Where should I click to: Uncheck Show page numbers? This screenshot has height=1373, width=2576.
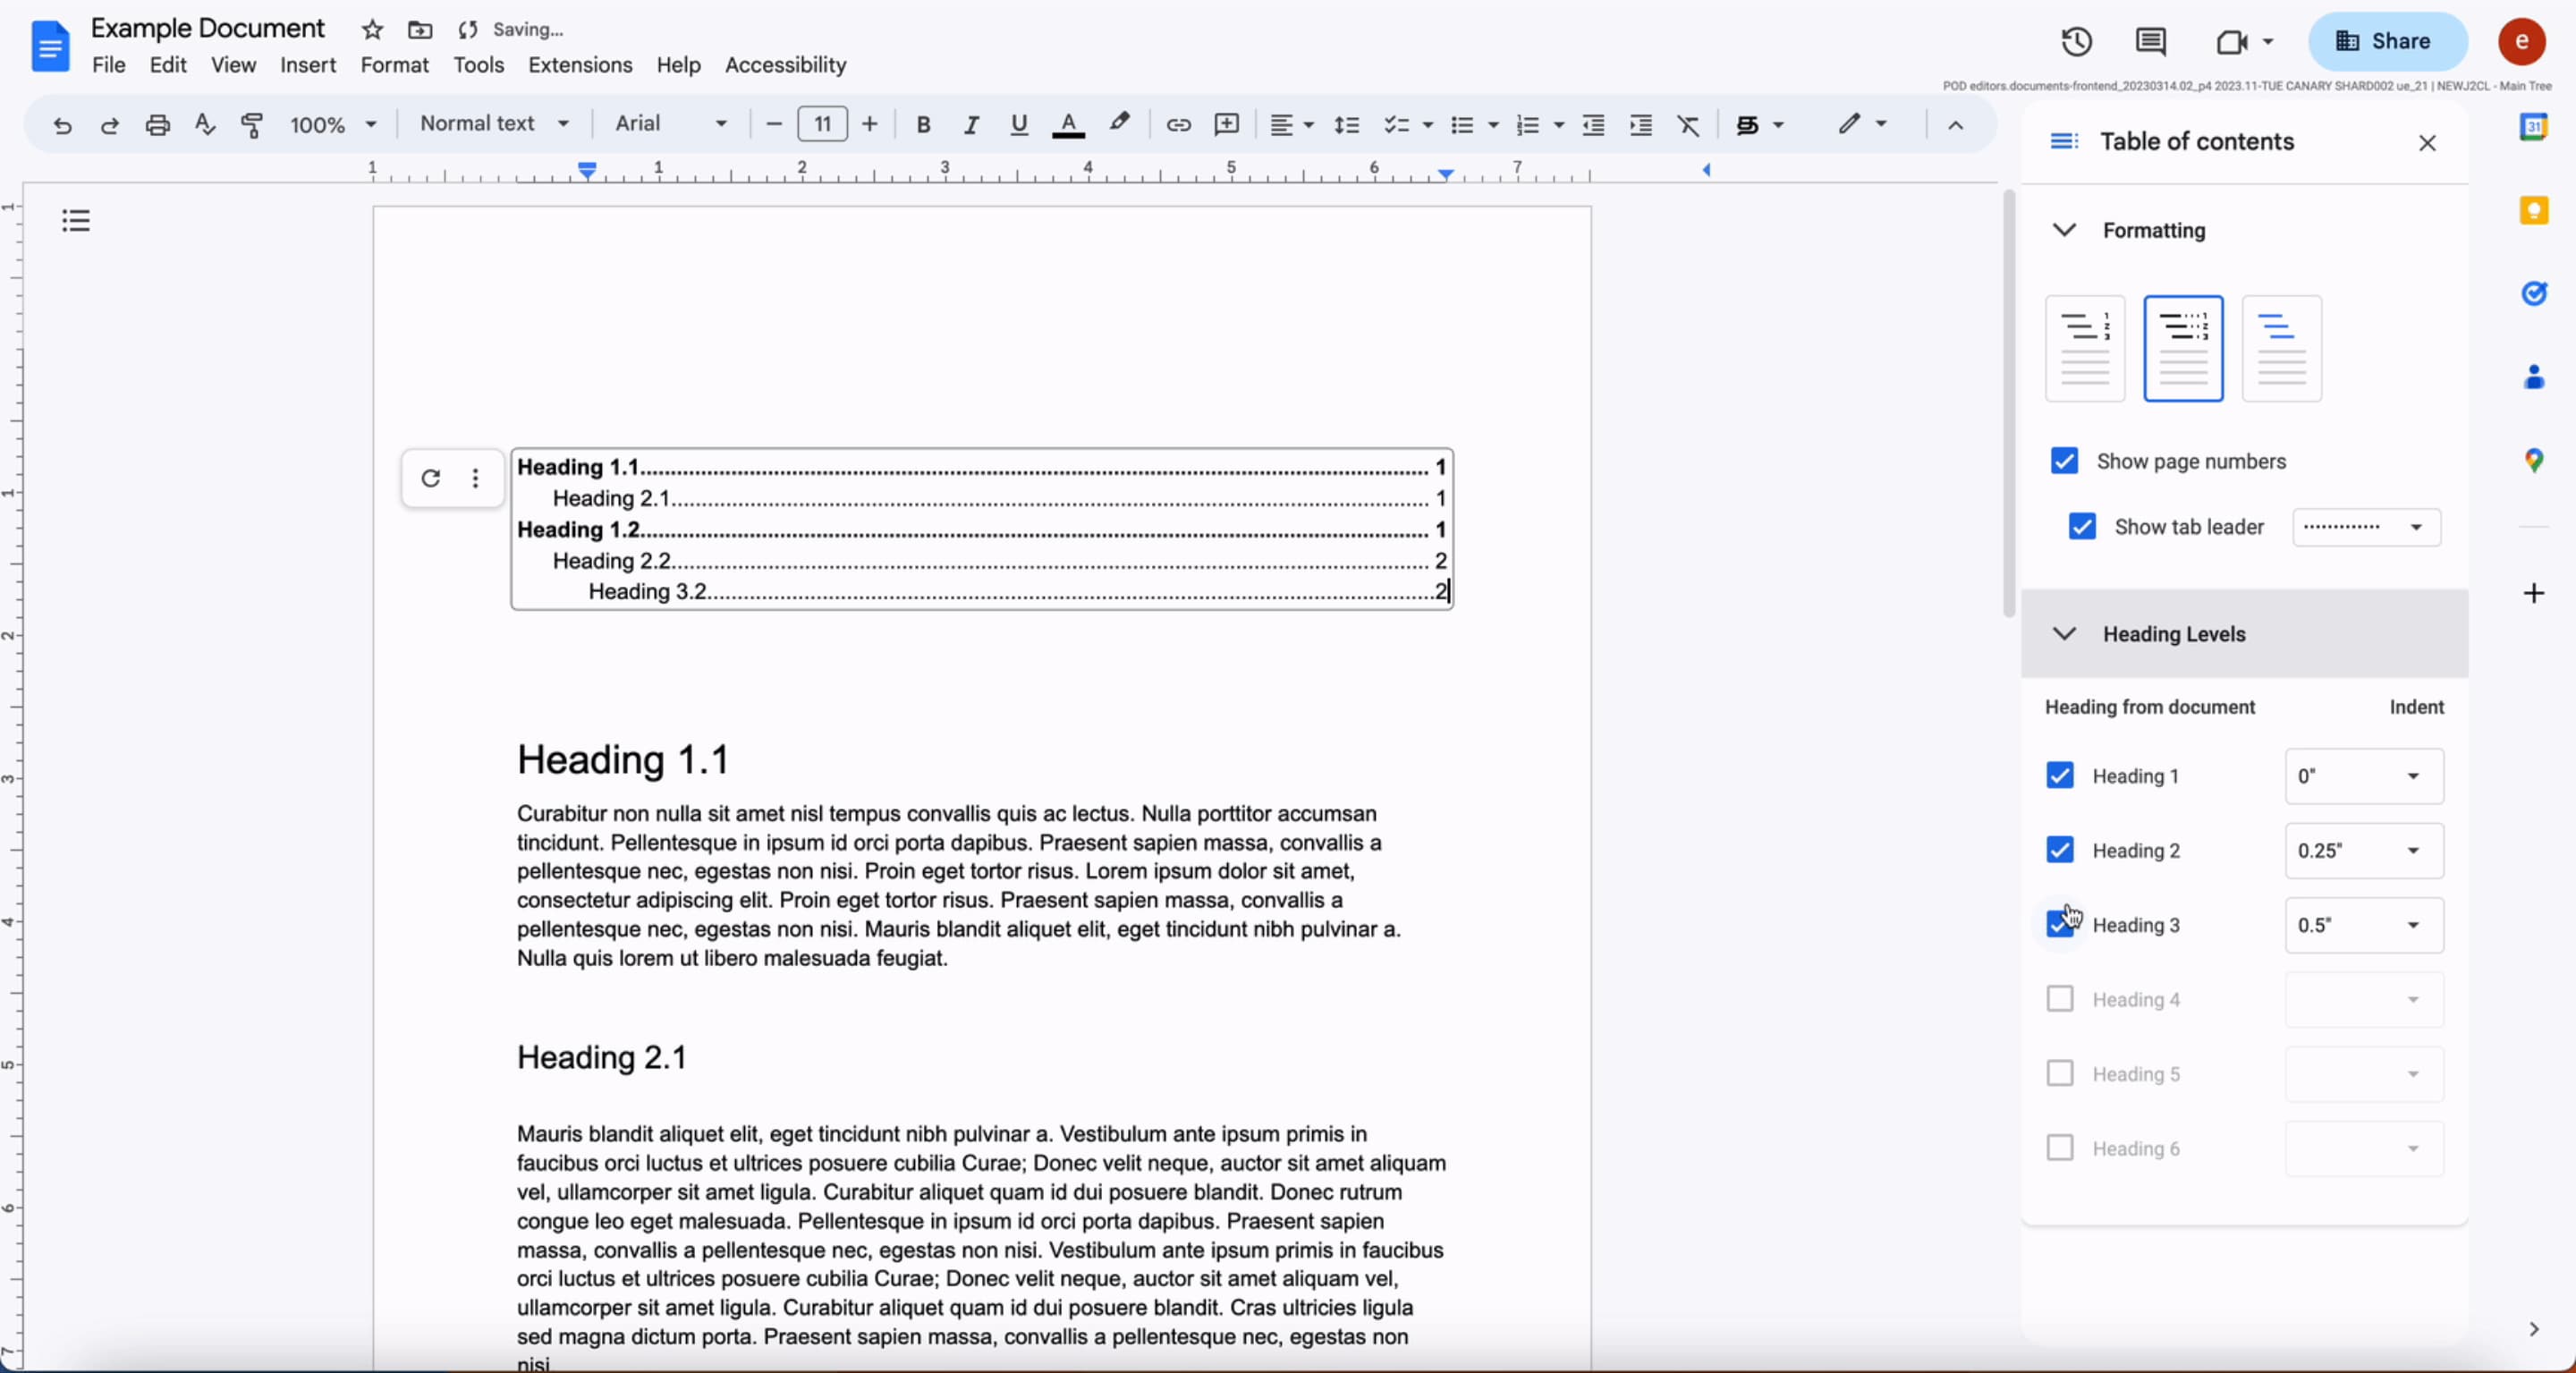pyautogui.click(x=2064, y=461)
